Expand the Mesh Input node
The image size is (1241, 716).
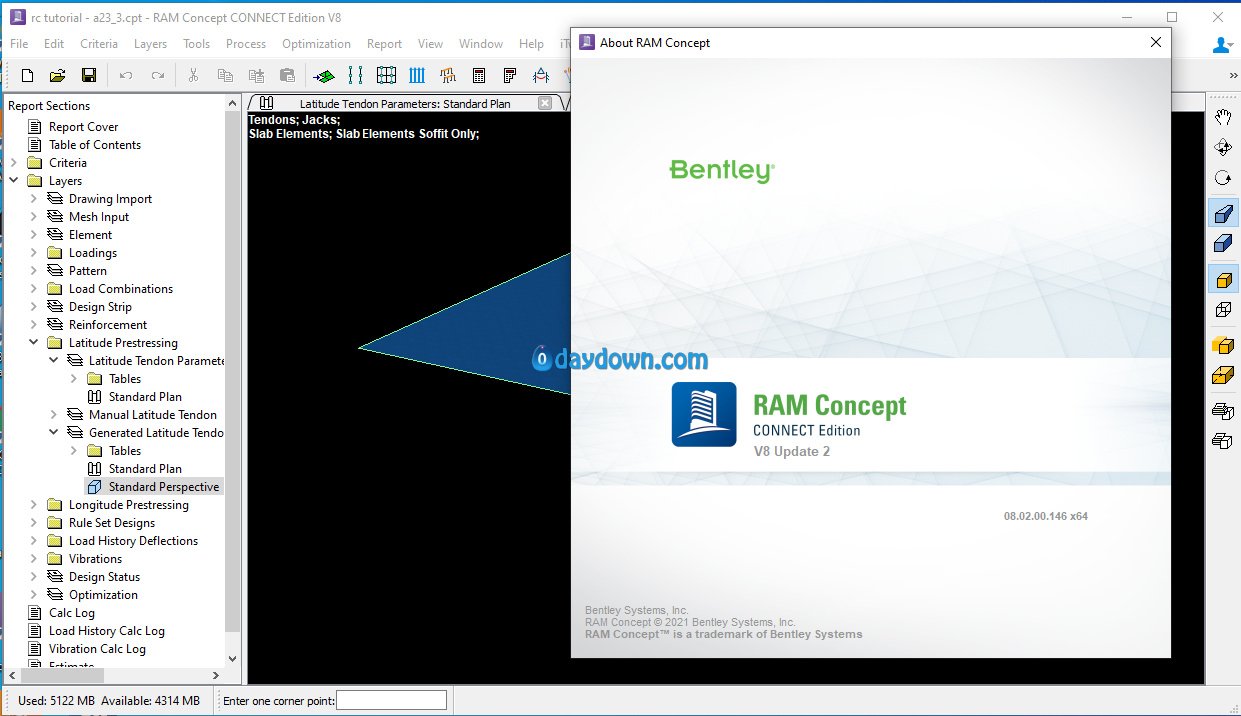click(34, 217)
